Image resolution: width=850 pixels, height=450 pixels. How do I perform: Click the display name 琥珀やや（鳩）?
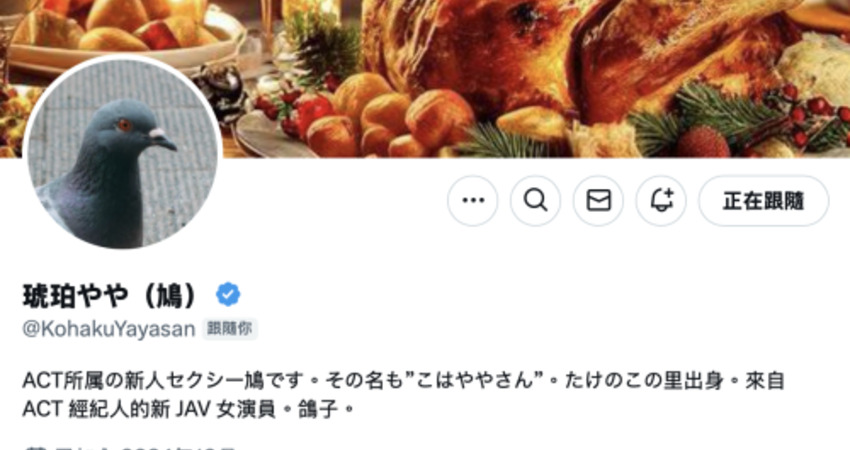(111, 295)
